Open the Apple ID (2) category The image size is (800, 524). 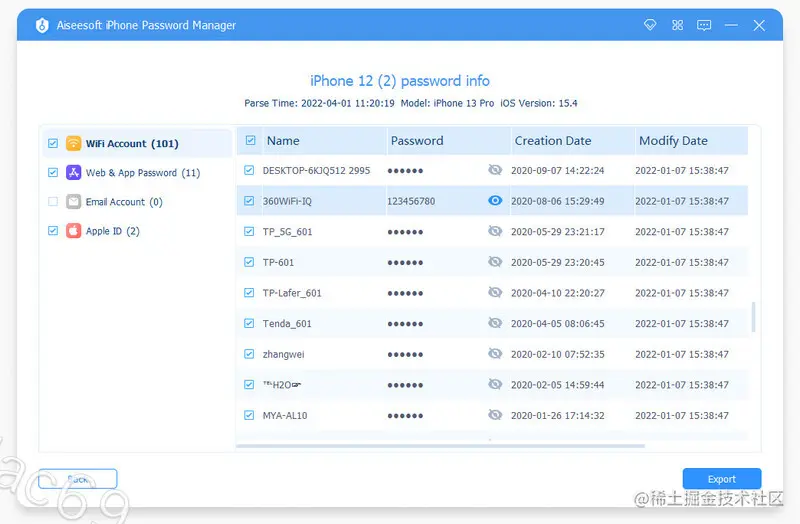pyautogui.click(x=137, y=231)
